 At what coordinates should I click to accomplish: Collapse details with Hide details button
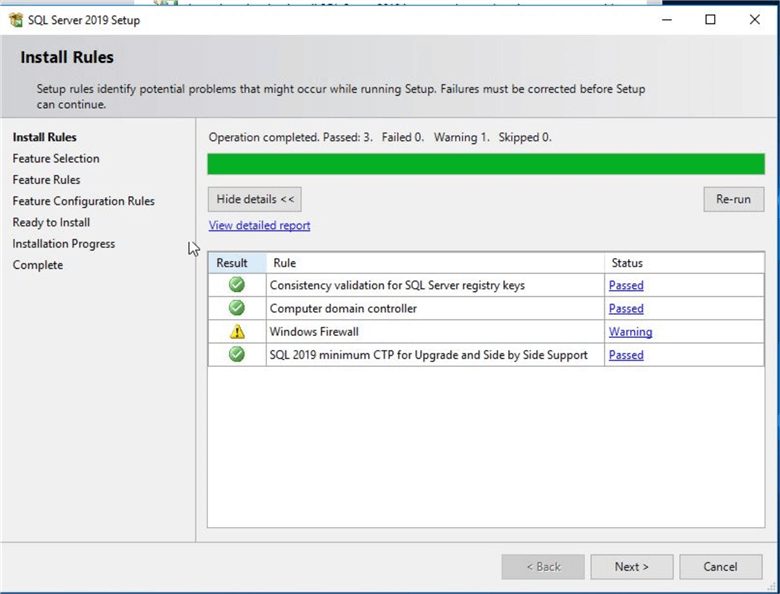tap(254, 199)
